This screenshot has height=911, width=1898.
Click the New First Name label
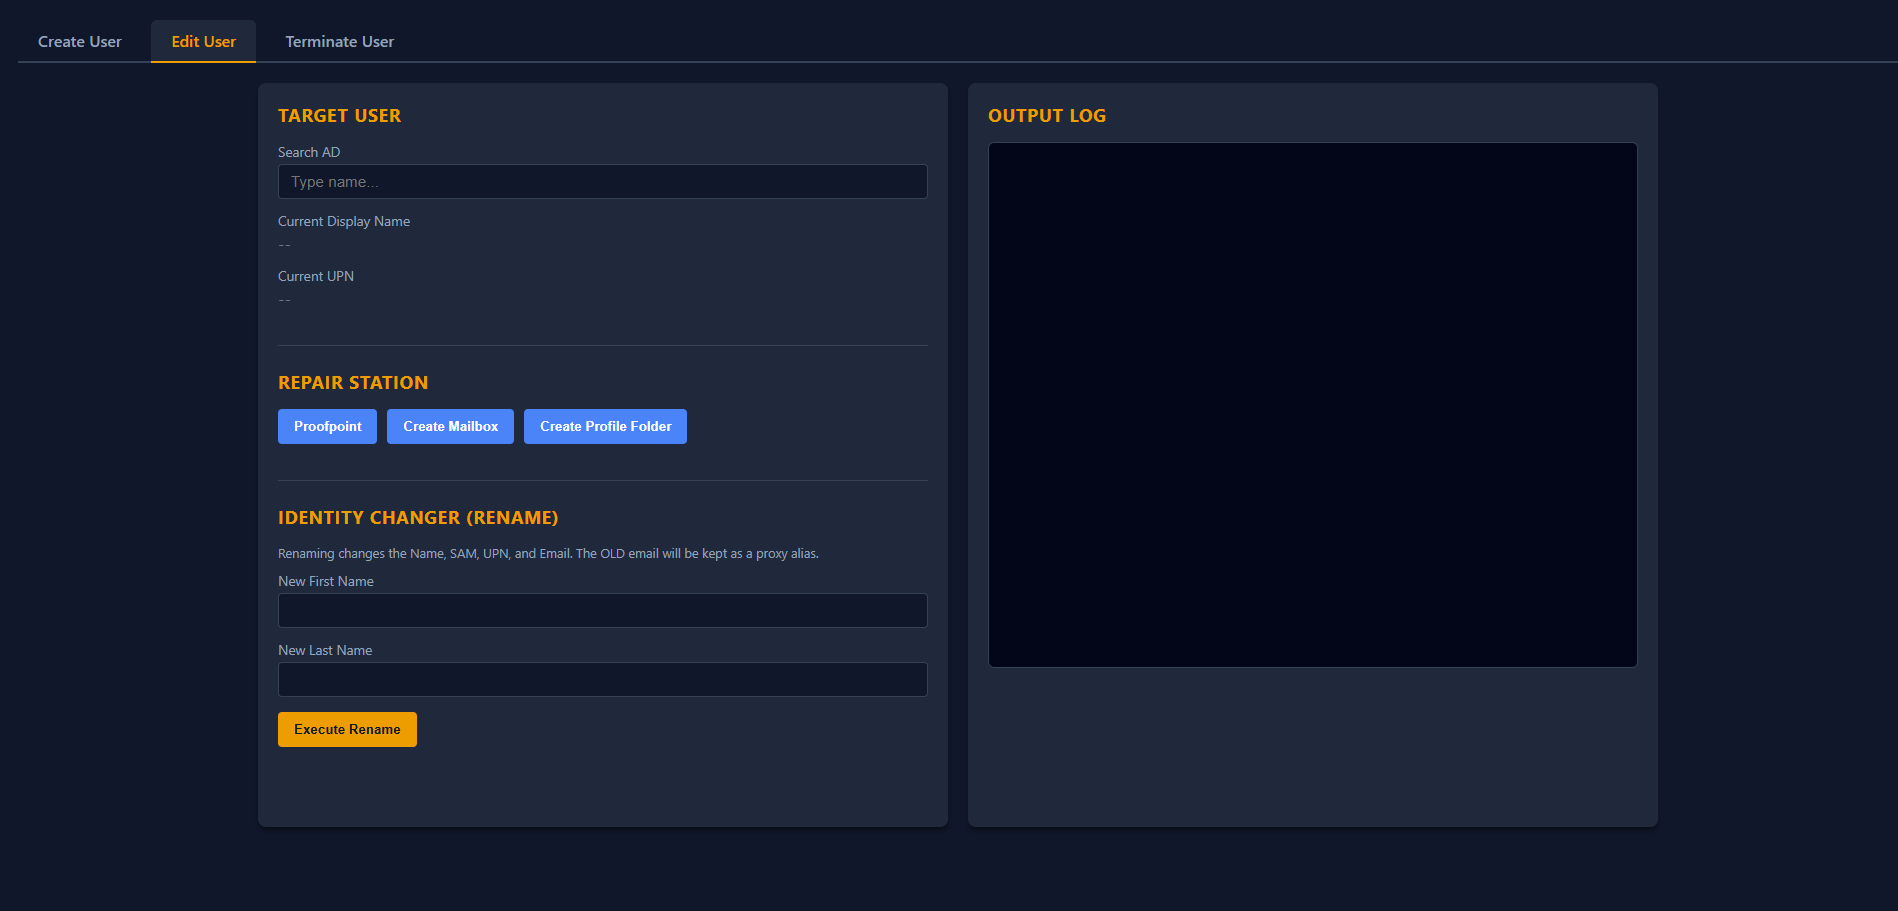[326, 582]
